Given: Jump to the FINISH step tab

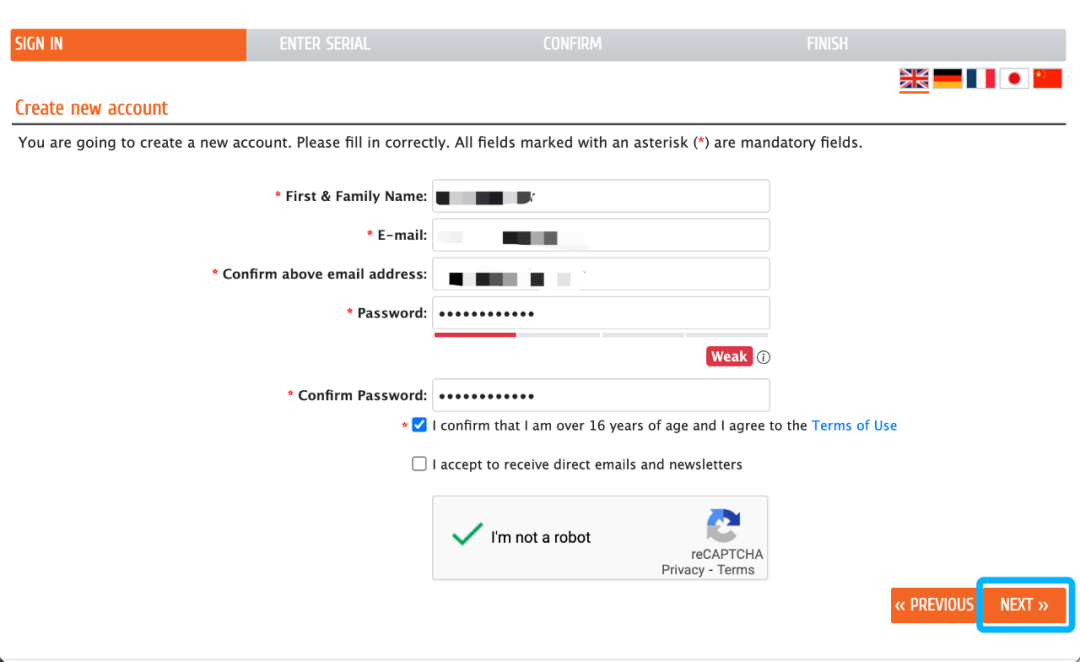Looking at the screenshot, I should click(x=827, y=44).
